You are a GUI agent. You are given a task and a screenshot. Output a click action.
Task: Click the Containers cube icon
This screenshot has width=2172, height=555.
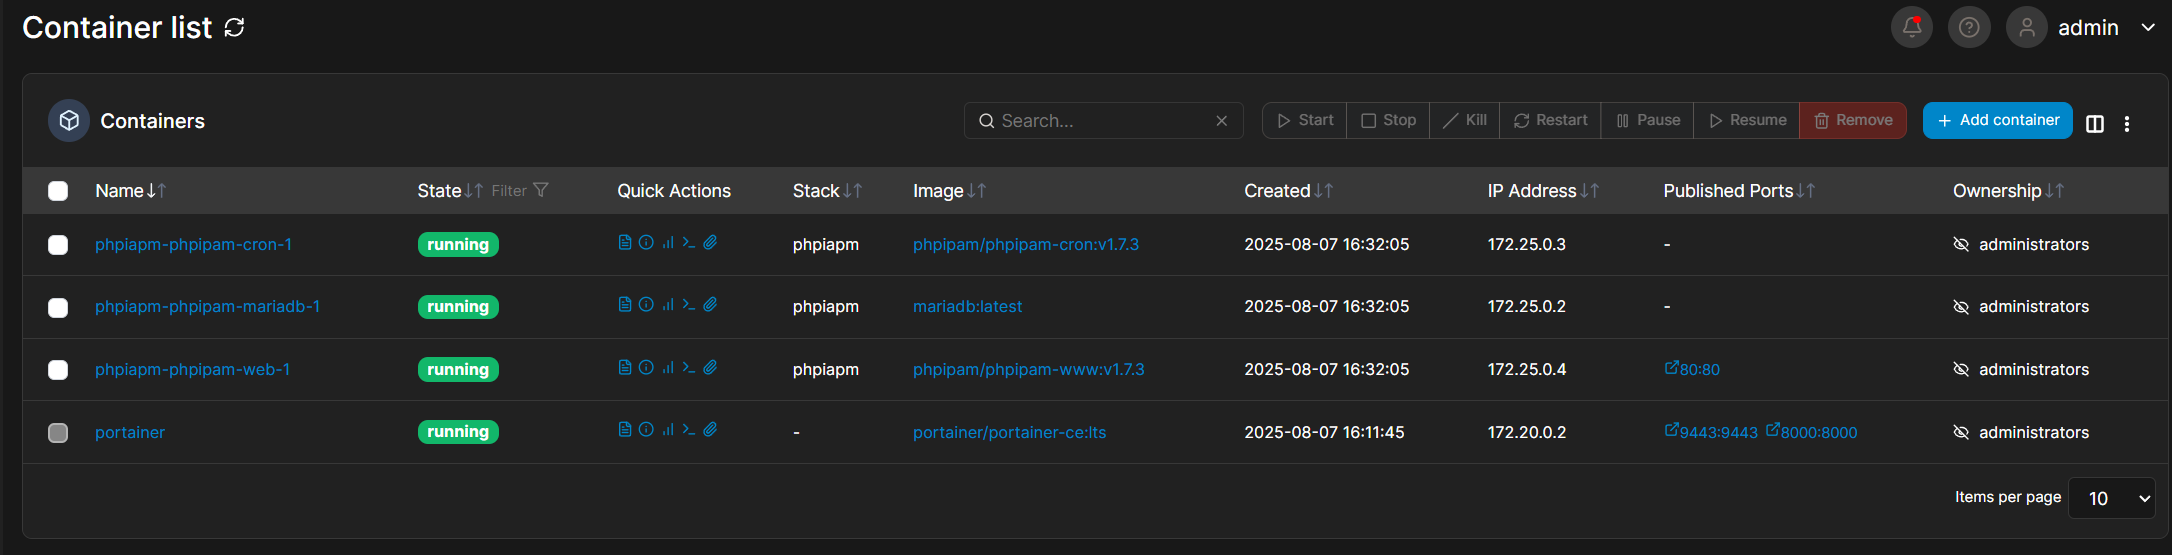[x=69, y=121]
